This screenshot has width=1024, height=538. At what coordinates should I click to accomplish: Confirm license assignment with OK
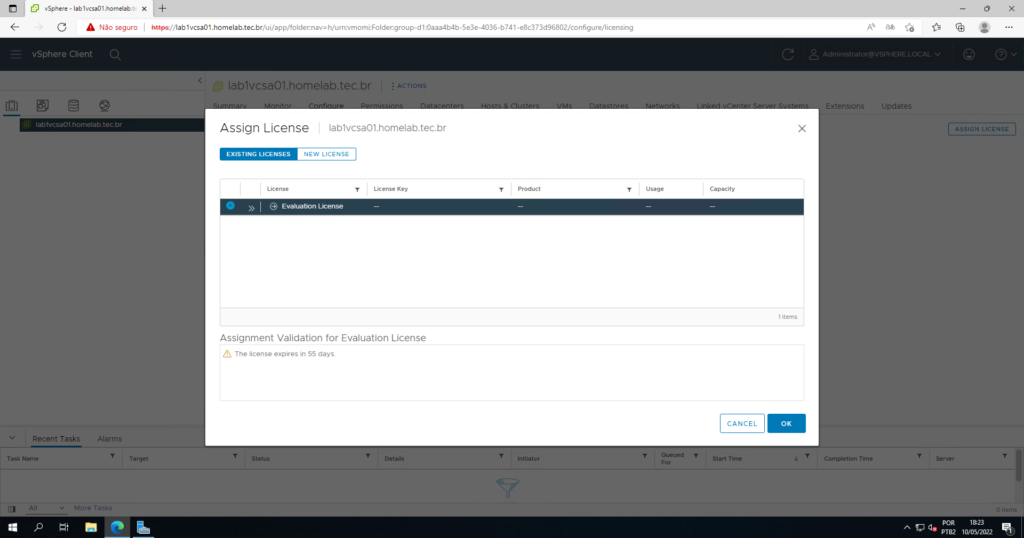786,424
